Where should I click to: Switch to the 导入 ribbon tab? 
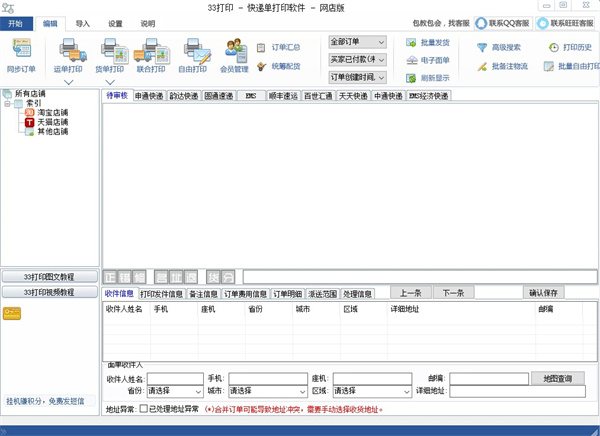pyautogui.click(x=83, y=22)
